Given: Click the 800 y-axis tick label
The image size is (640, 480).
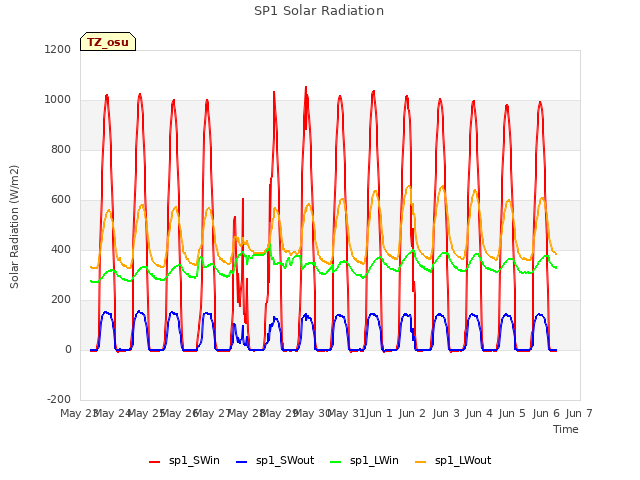Looking at the screenshot, I should click(61, 149).
